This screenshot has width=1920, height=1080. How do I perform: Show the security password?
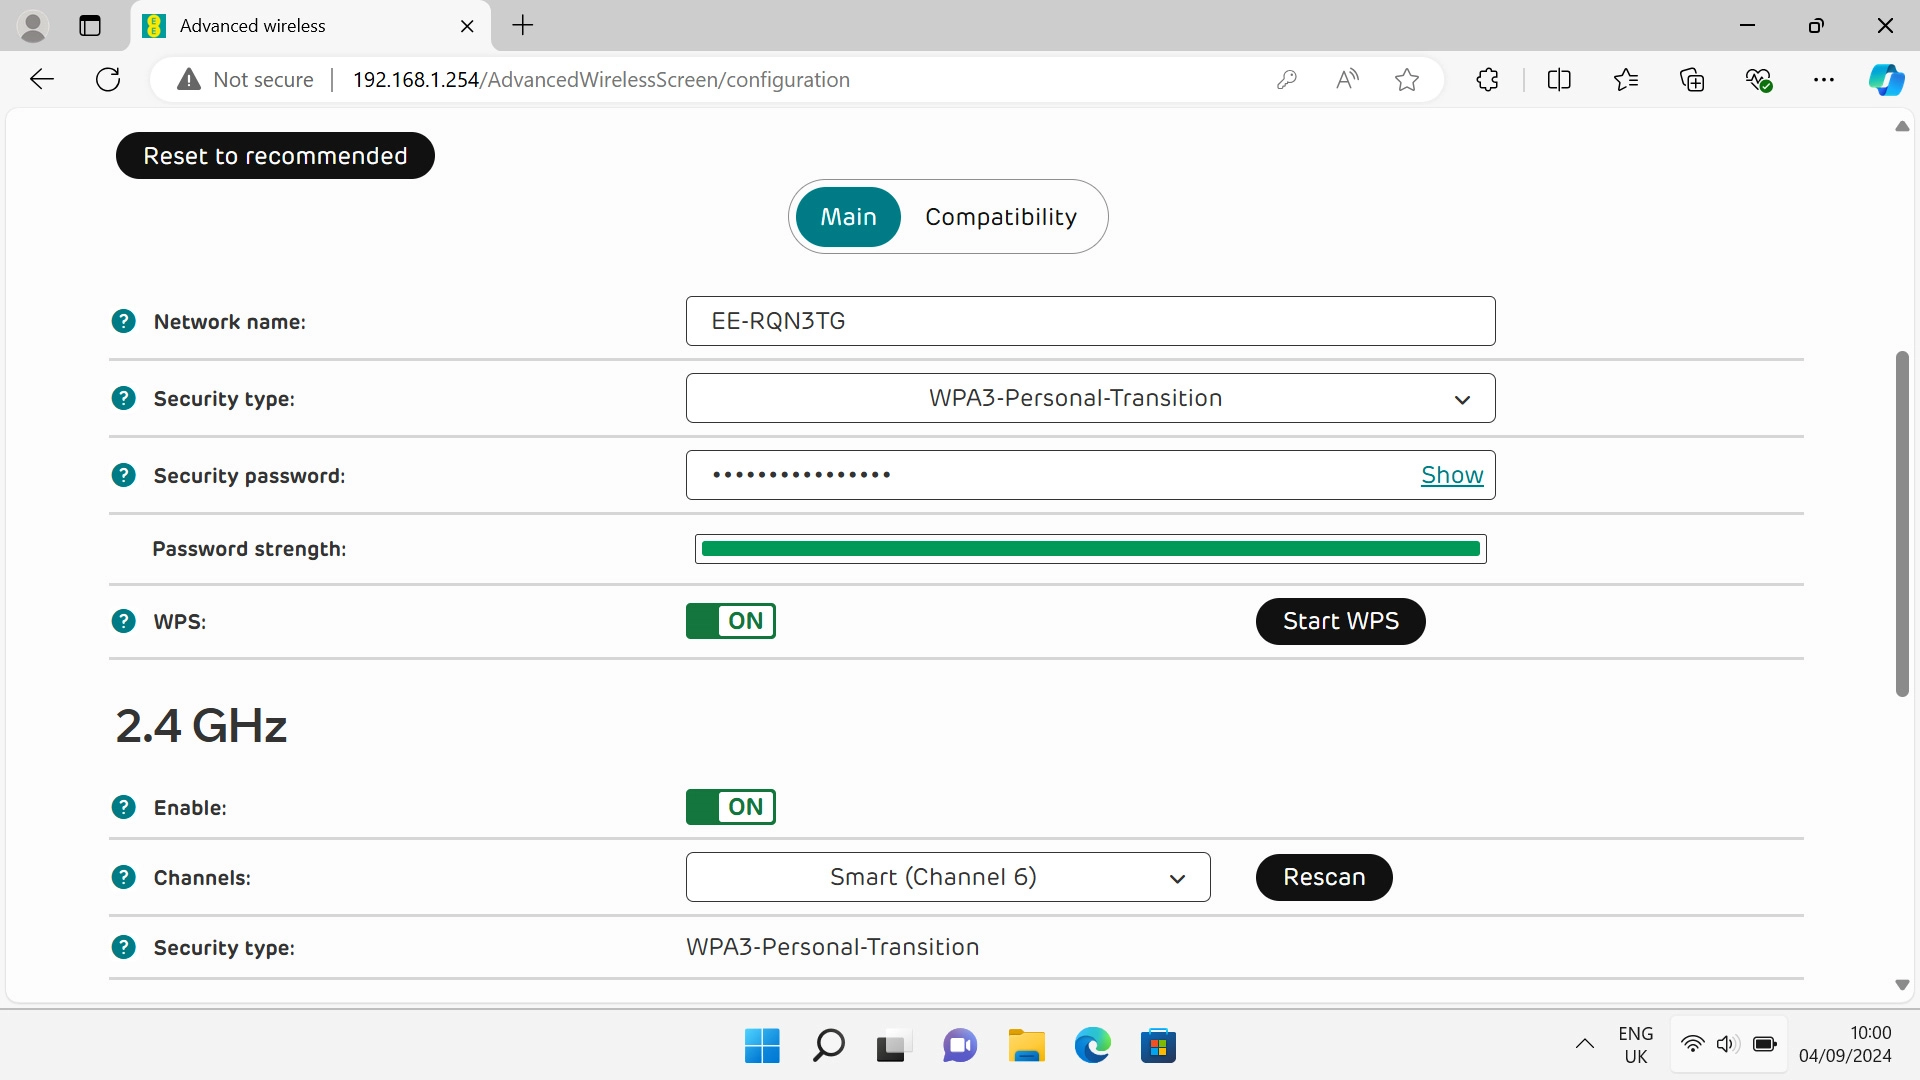click(x=1451, y=474)
